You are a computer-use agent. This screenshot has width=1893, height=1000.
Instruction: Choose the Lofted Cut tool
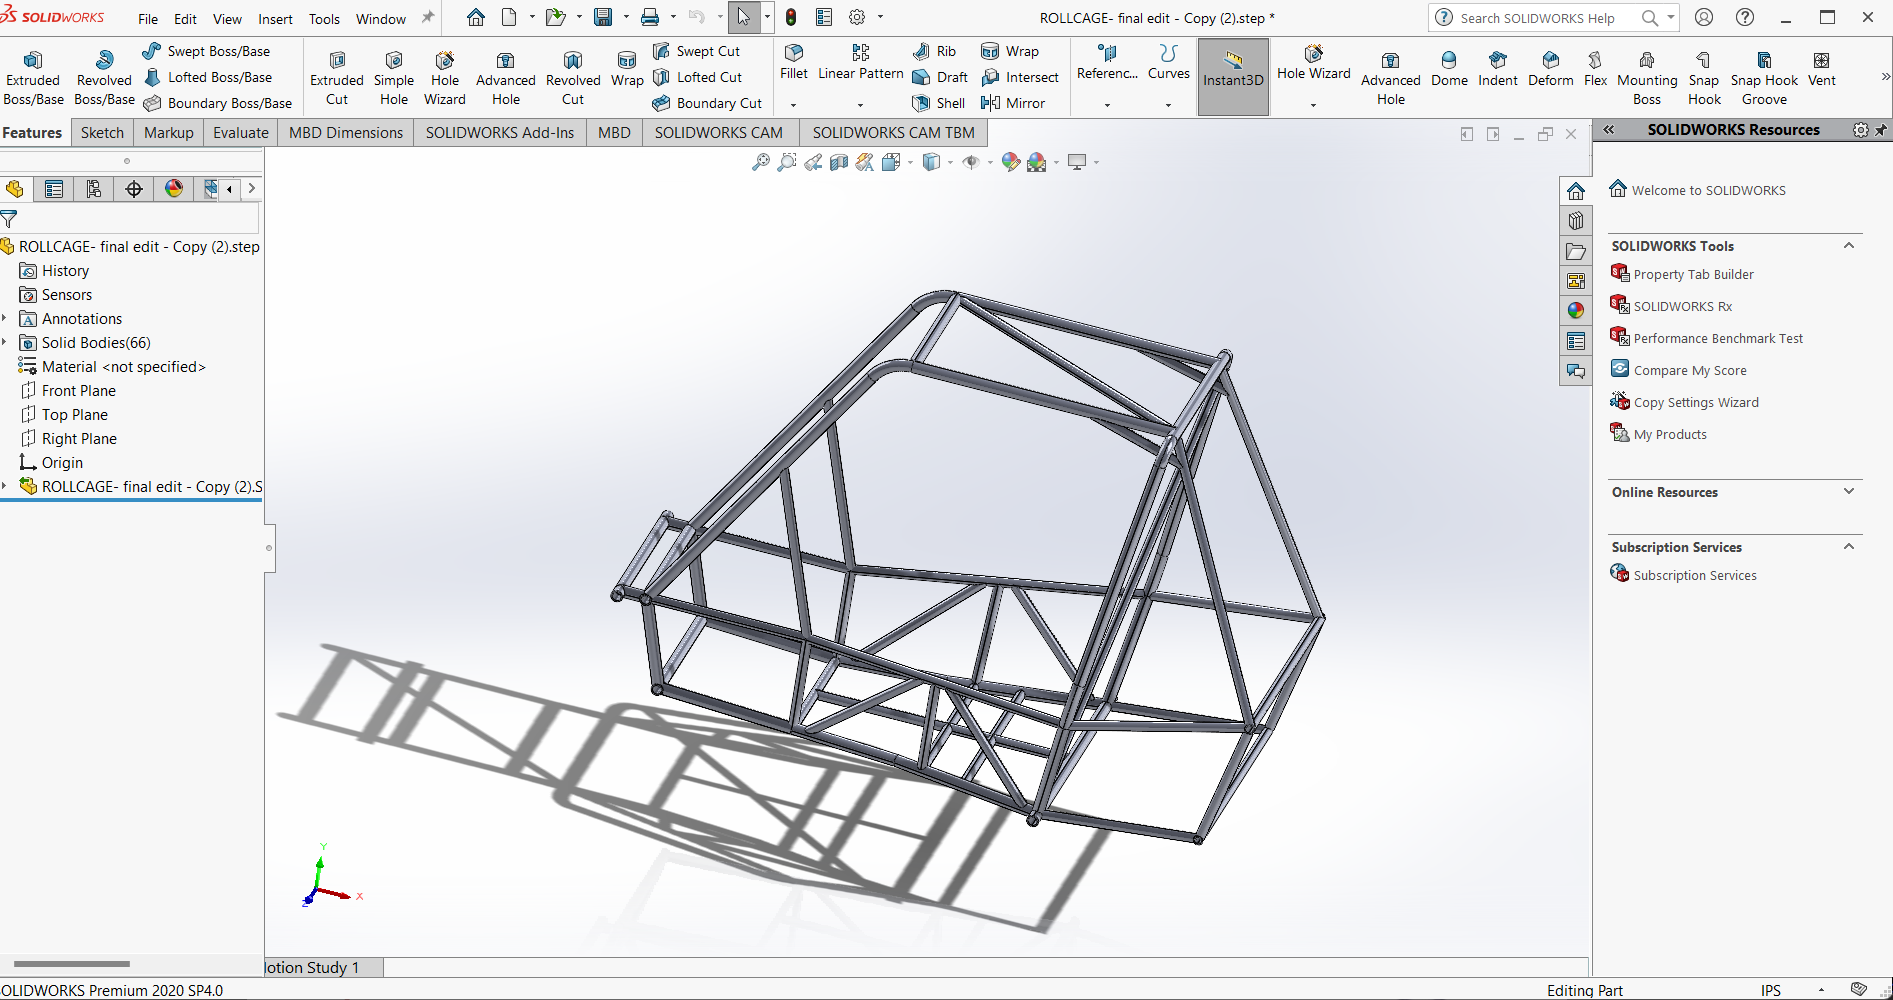coord(698,77)
